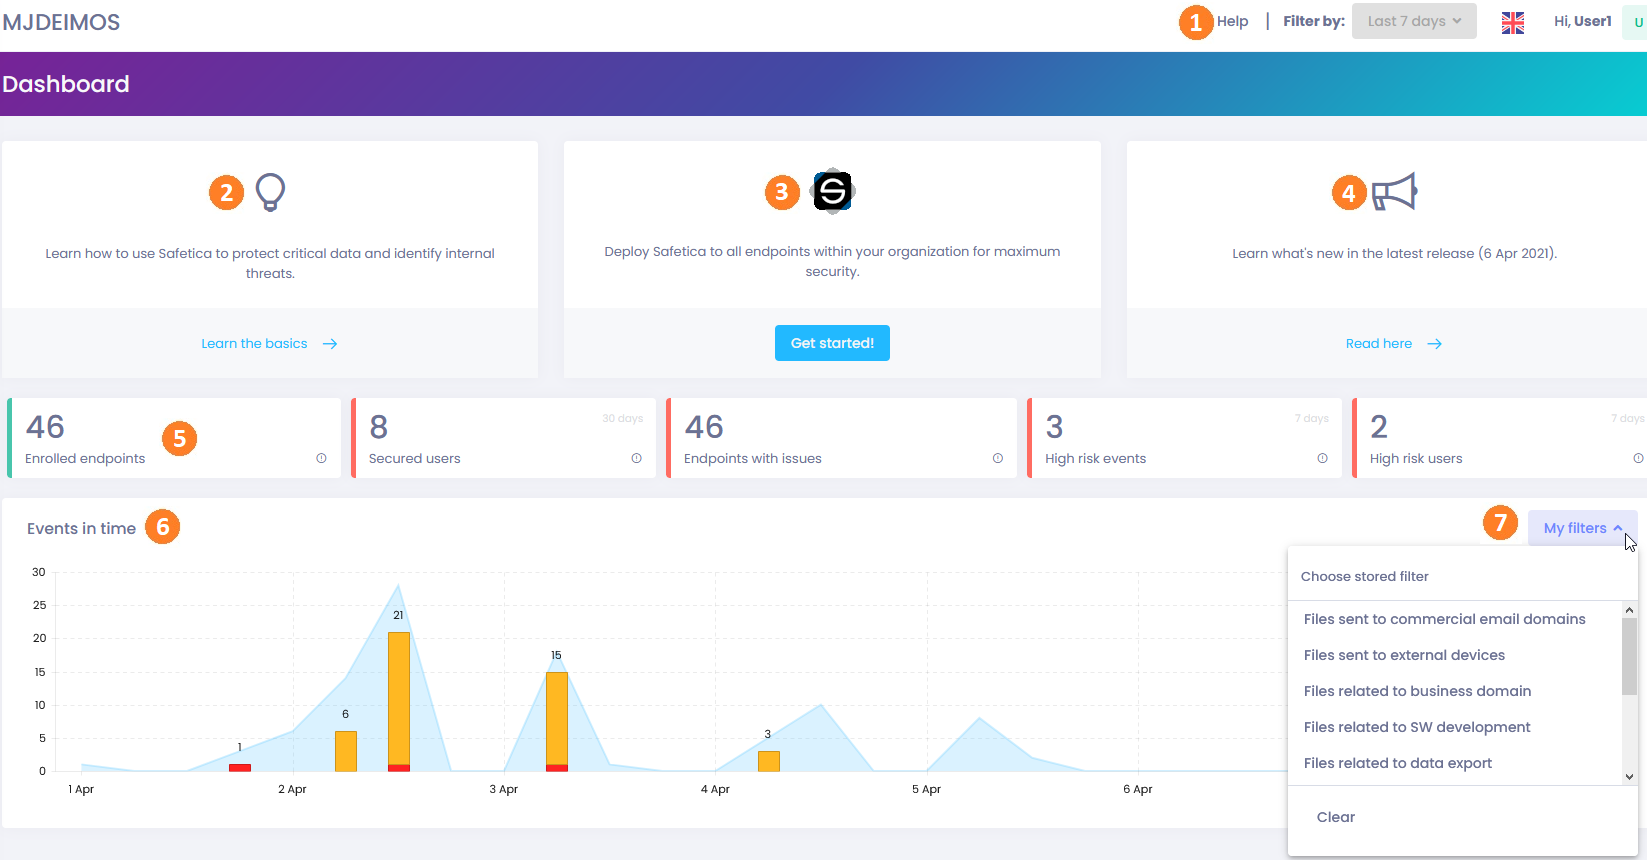Click the chart bar labeled 6

point(346,751)
